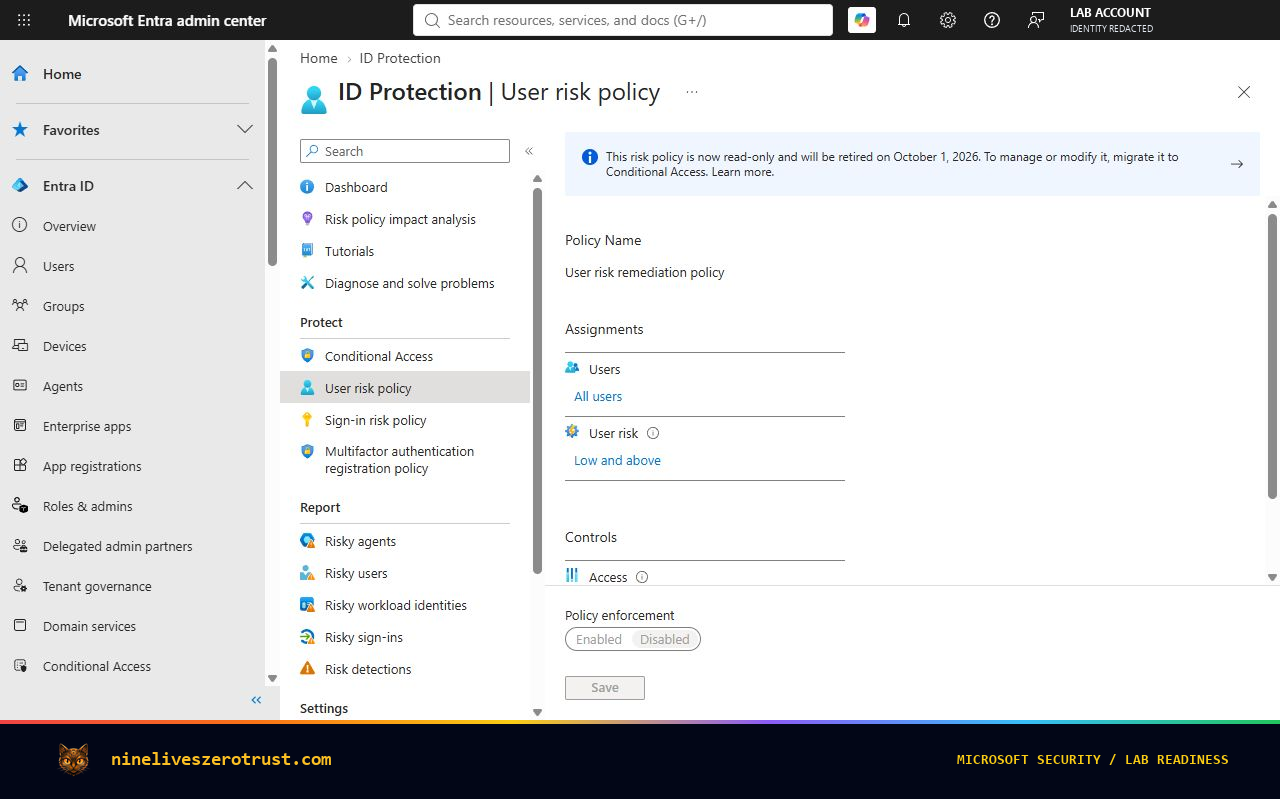Open the LAB ACCOUNT profile menu
The width and height of the screenshot is (1280, 799).
(1111, 20)
